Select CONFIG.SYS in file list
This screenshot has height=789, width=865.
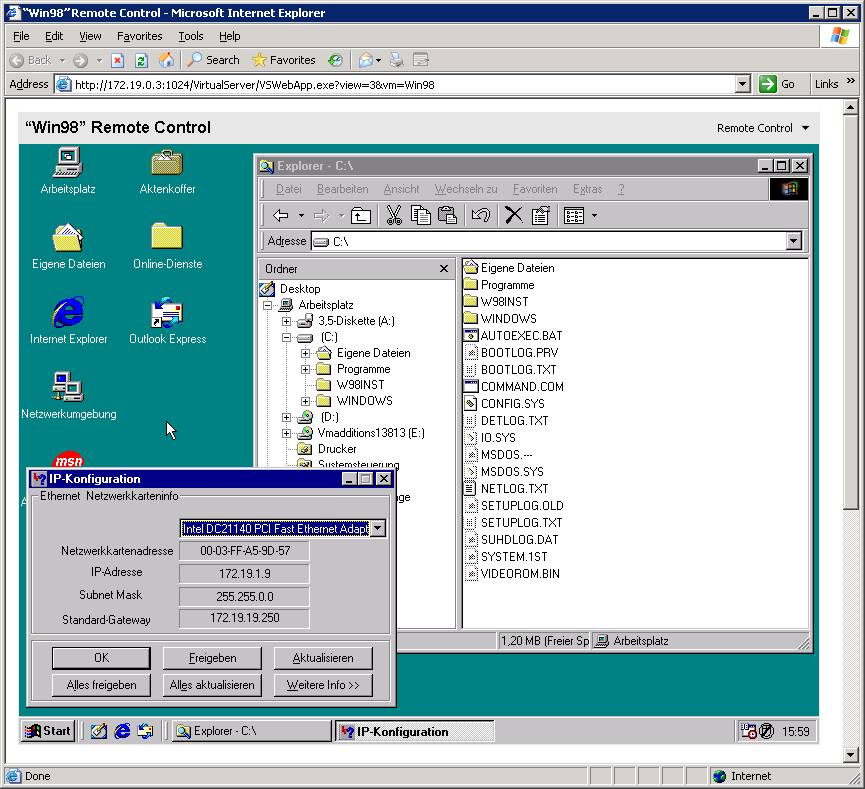(505, 403)
